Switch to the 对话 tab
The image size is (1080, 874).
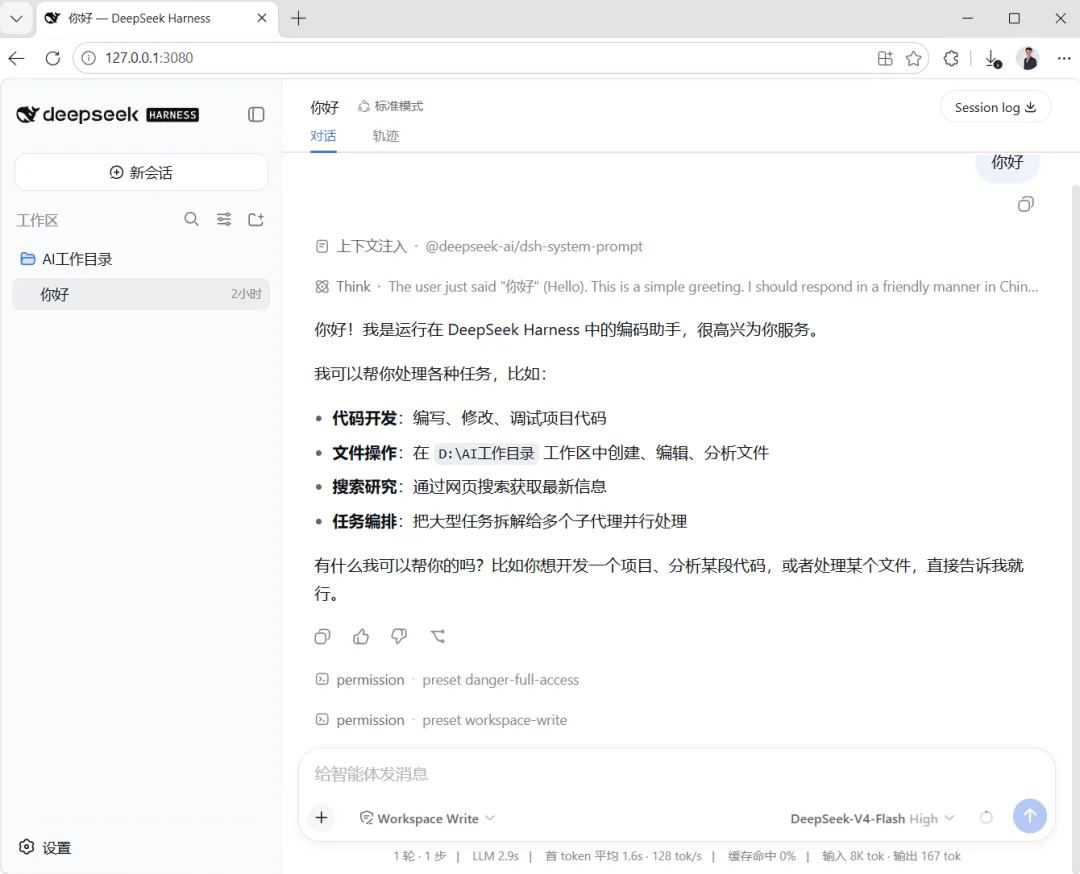point(323,136)
